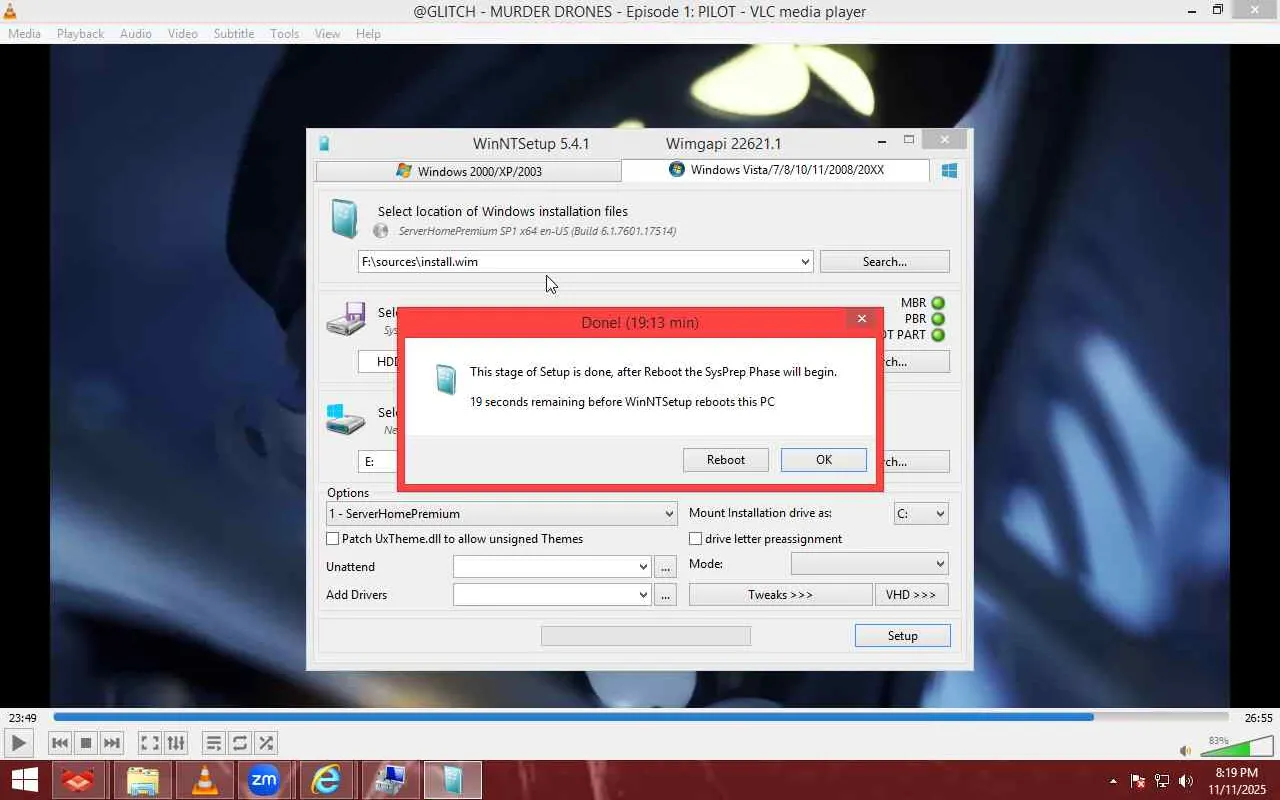1280x800 pixels.
Task: Mute VLC audio via speaker icon
Action: click(x=1185, y=750)
